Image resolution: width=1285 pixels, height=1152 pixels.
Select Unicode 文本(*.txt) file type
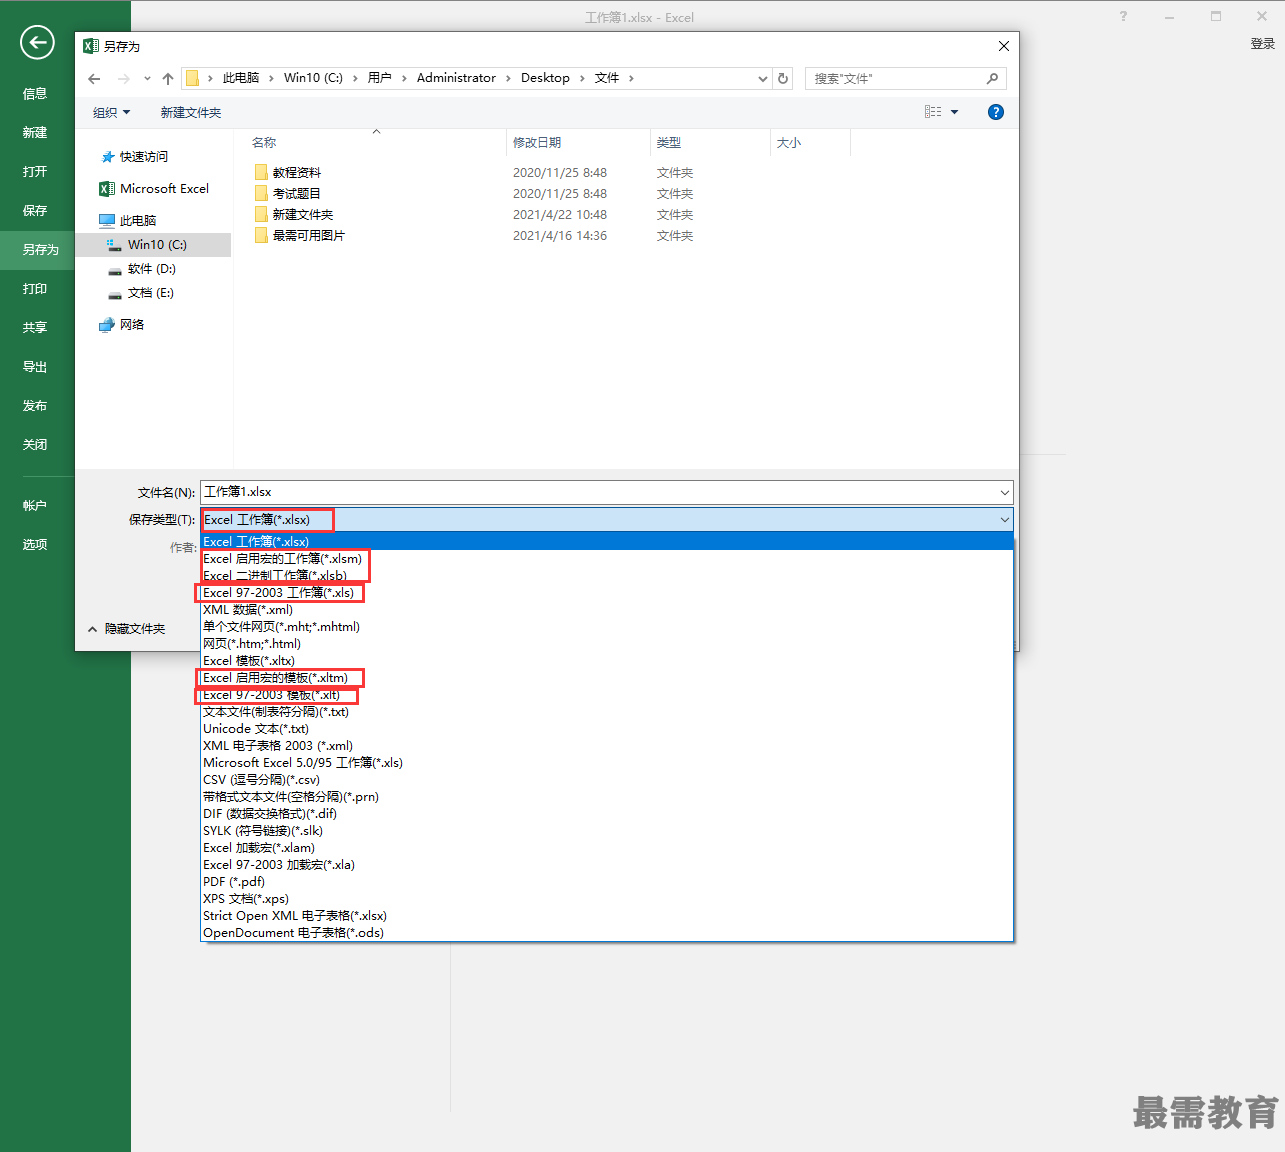click(x=607, y=728)
